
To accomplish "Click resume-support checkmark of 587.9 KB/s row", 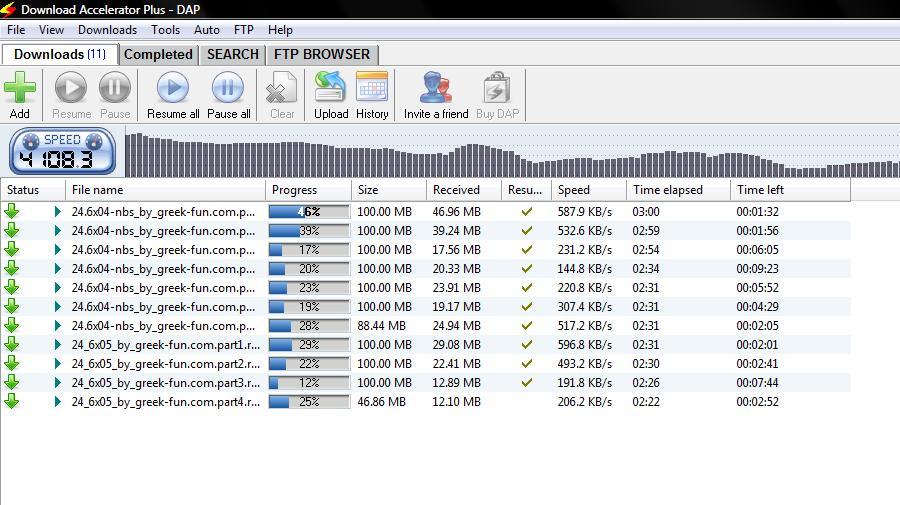I will (526, 212).
